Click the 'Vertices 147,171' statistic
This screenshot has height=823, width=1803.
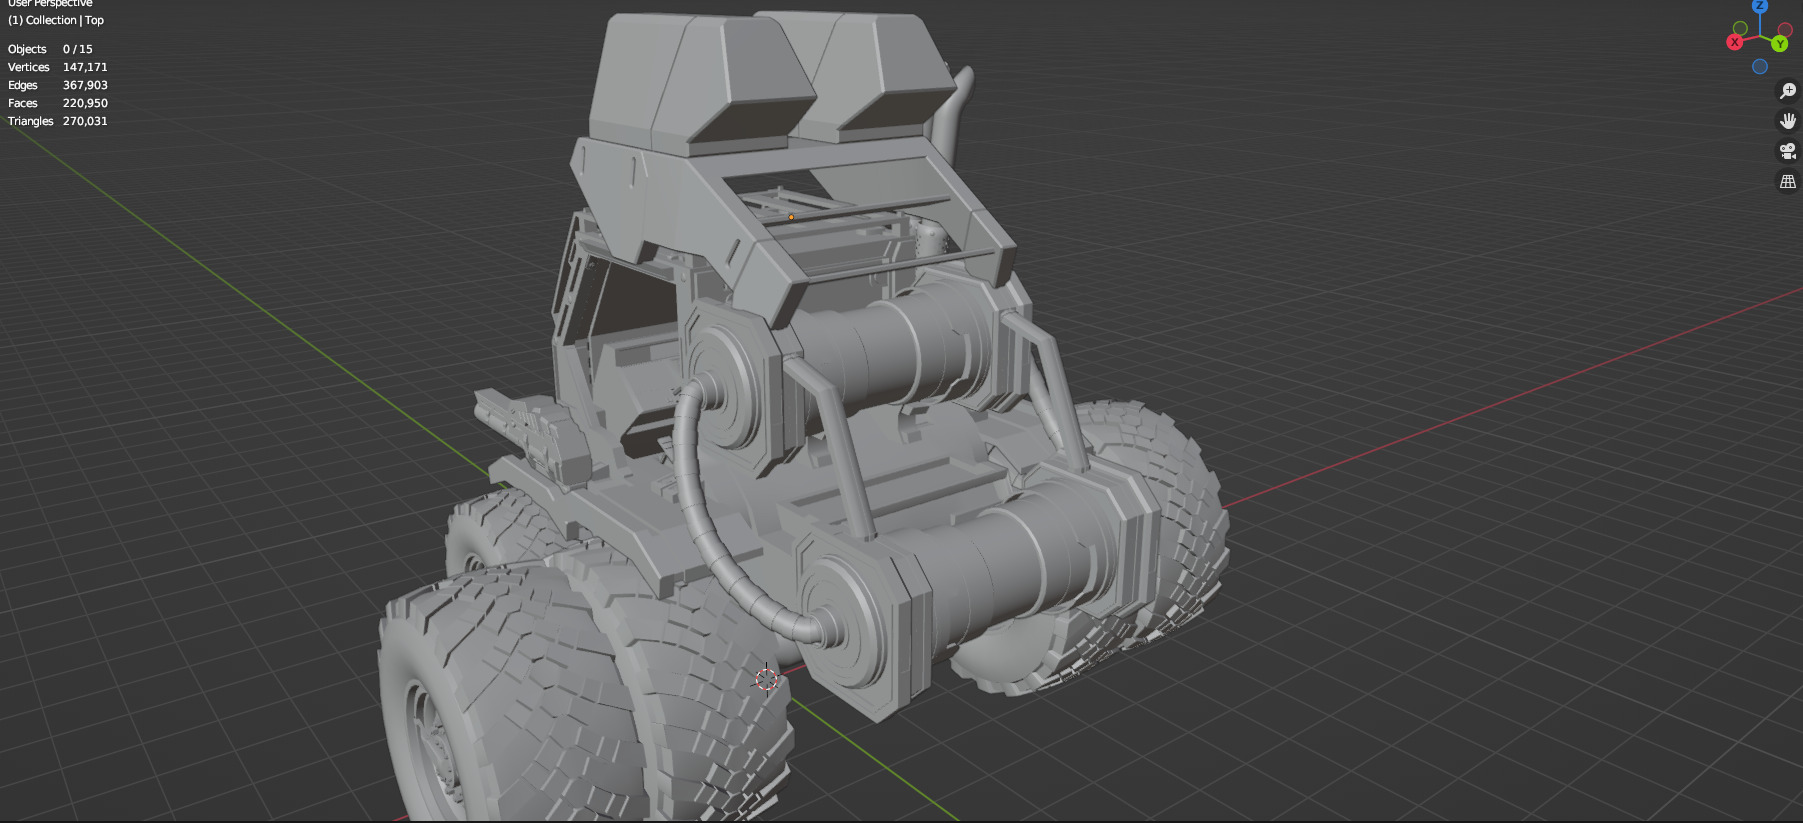coord(58,67)
